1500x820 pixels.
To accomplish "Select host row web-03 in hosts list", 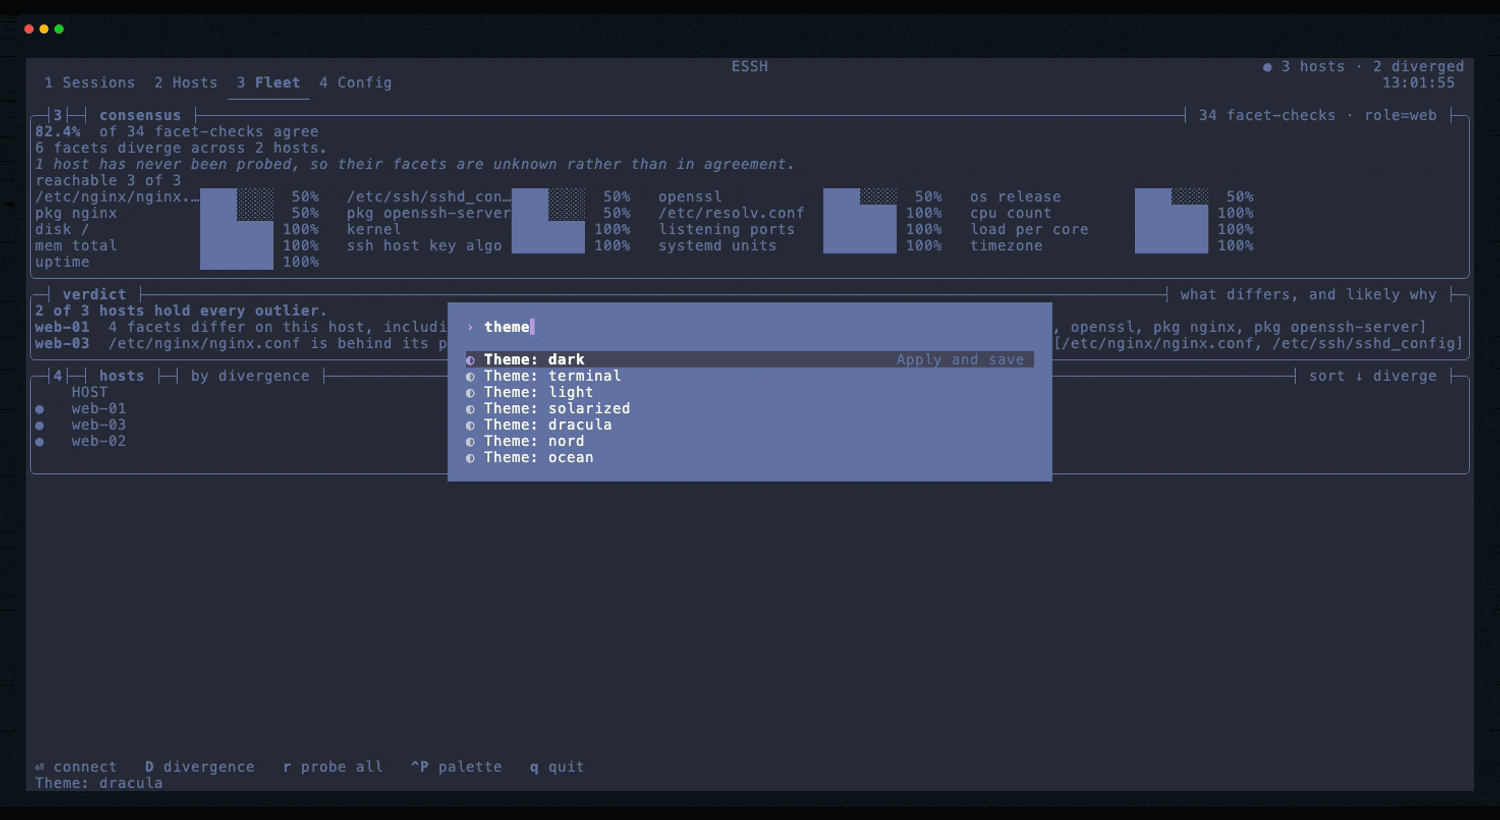I will pos(98,425).
